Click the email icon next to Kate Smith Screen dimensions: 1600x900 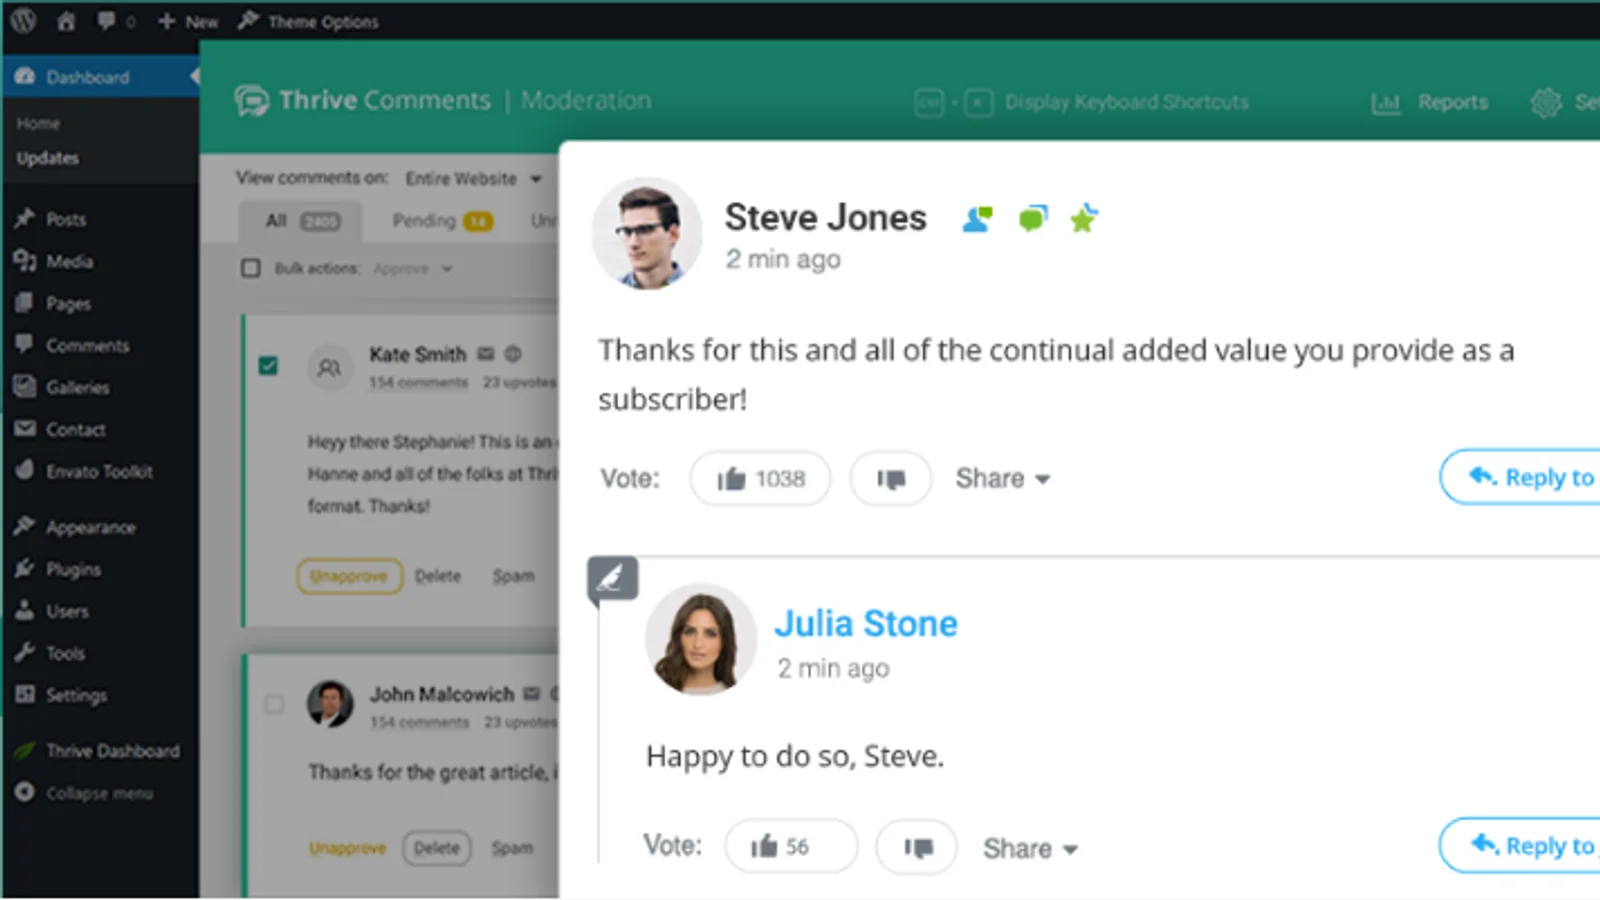coord(486,353)
